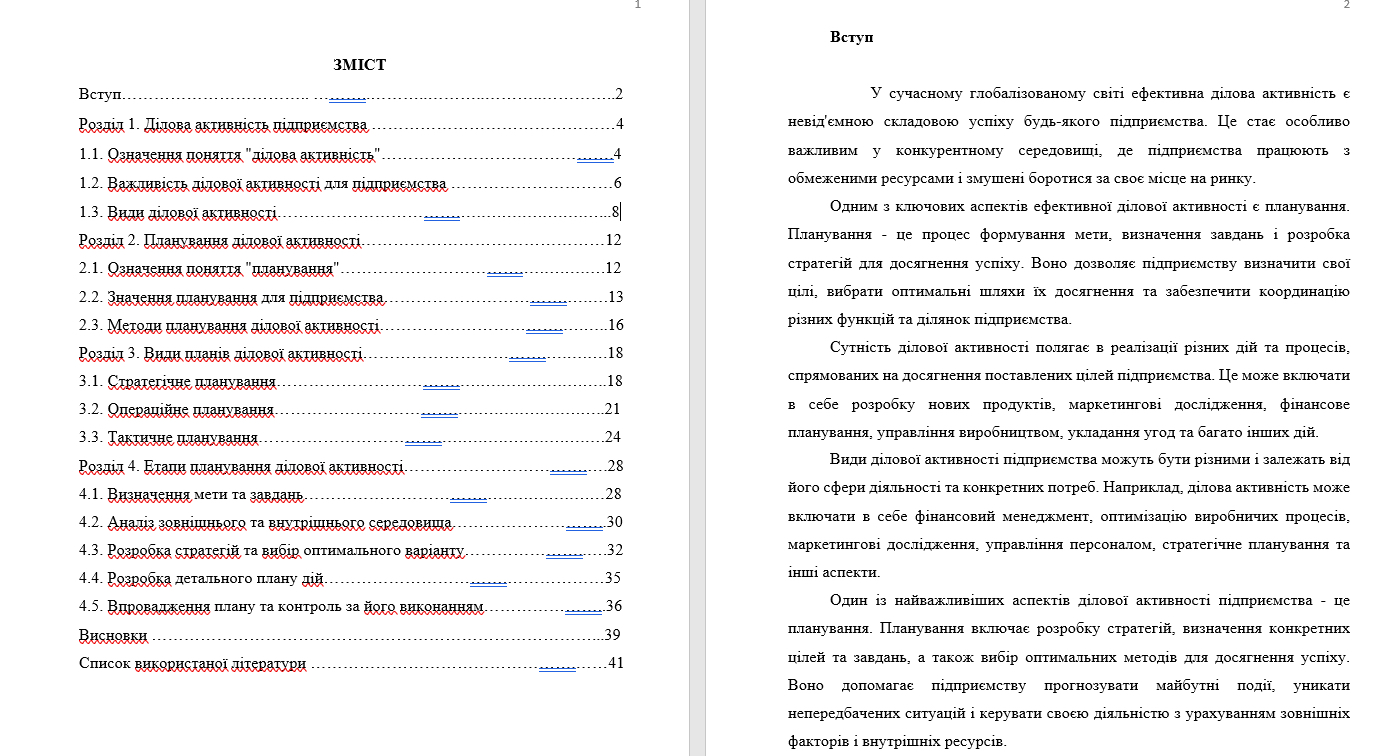The image size is (1394, 756).
Task: Click page number 2 in the page header
Action: [1347, 5]
